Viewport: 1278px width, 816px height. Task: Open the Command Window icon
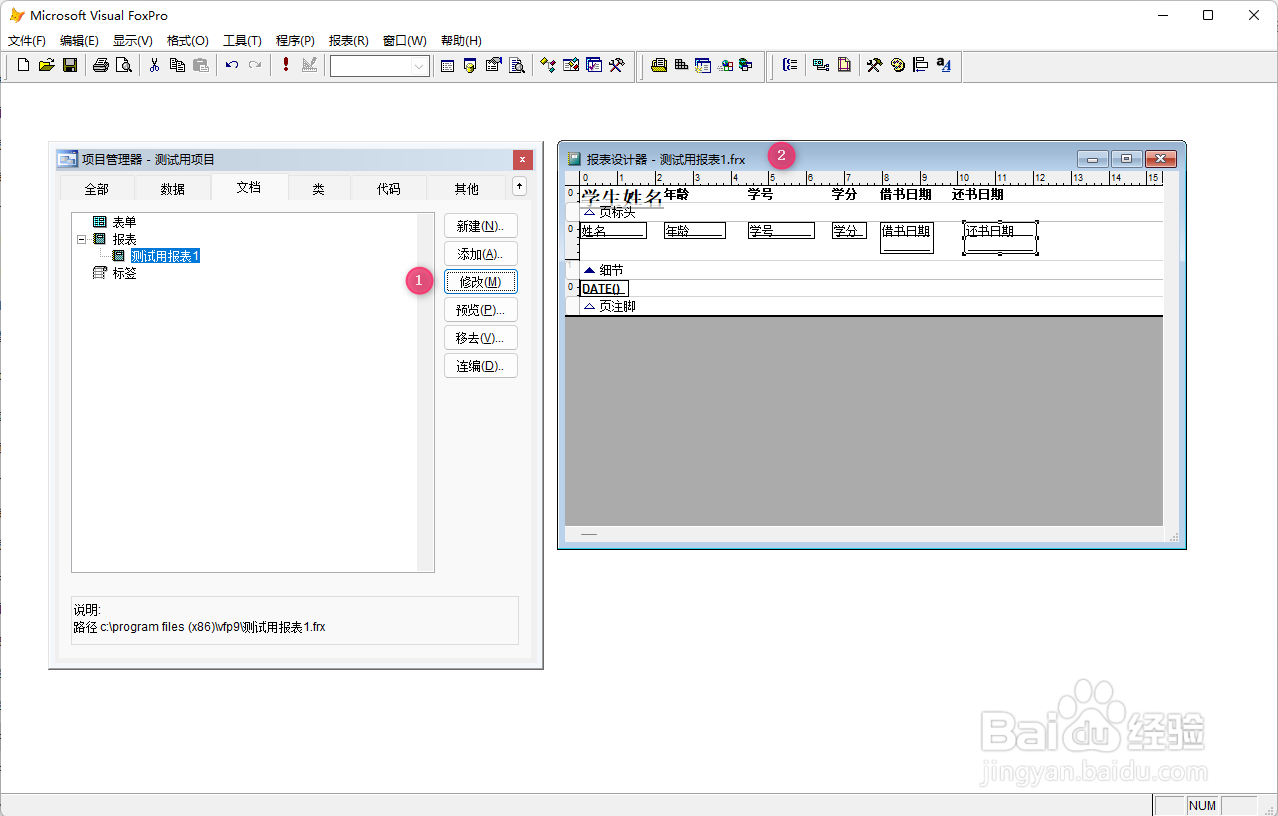(447, 66)
